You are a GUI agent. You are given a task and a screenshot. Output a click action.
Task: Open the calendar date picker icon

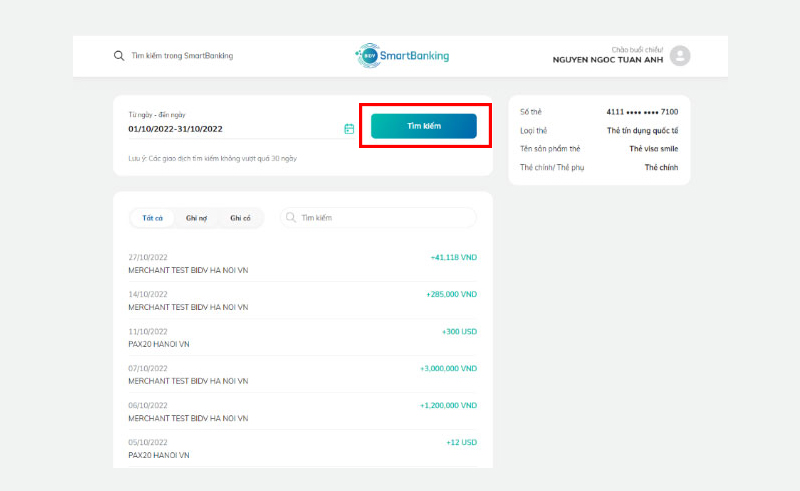click(349, 129)
